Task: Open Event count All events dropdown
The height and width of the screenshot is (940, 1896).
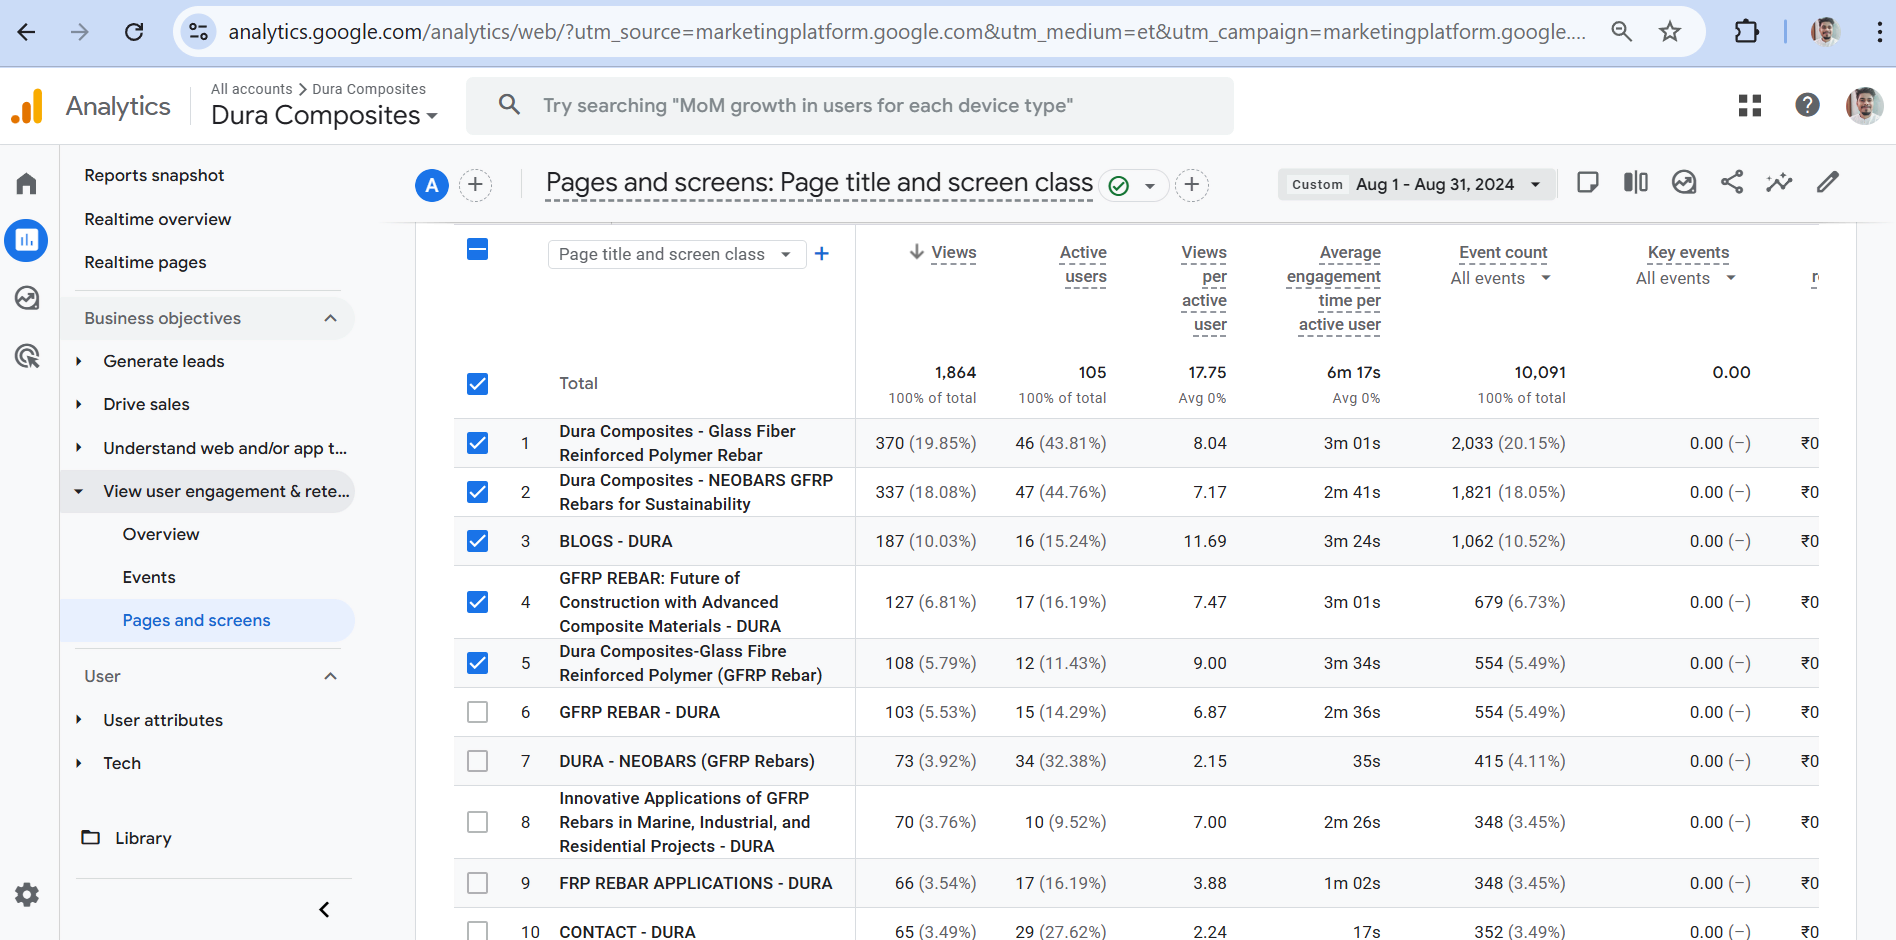Action: point(1500,278)
